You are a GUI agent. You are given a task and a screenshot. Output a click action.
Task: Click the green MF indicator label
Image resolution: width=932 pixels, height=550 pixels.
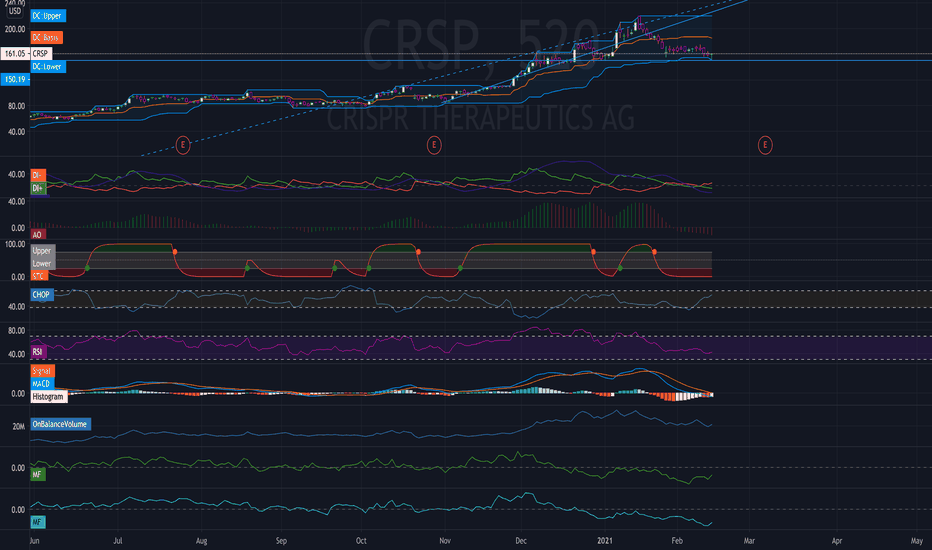click(x=37, y=474)
